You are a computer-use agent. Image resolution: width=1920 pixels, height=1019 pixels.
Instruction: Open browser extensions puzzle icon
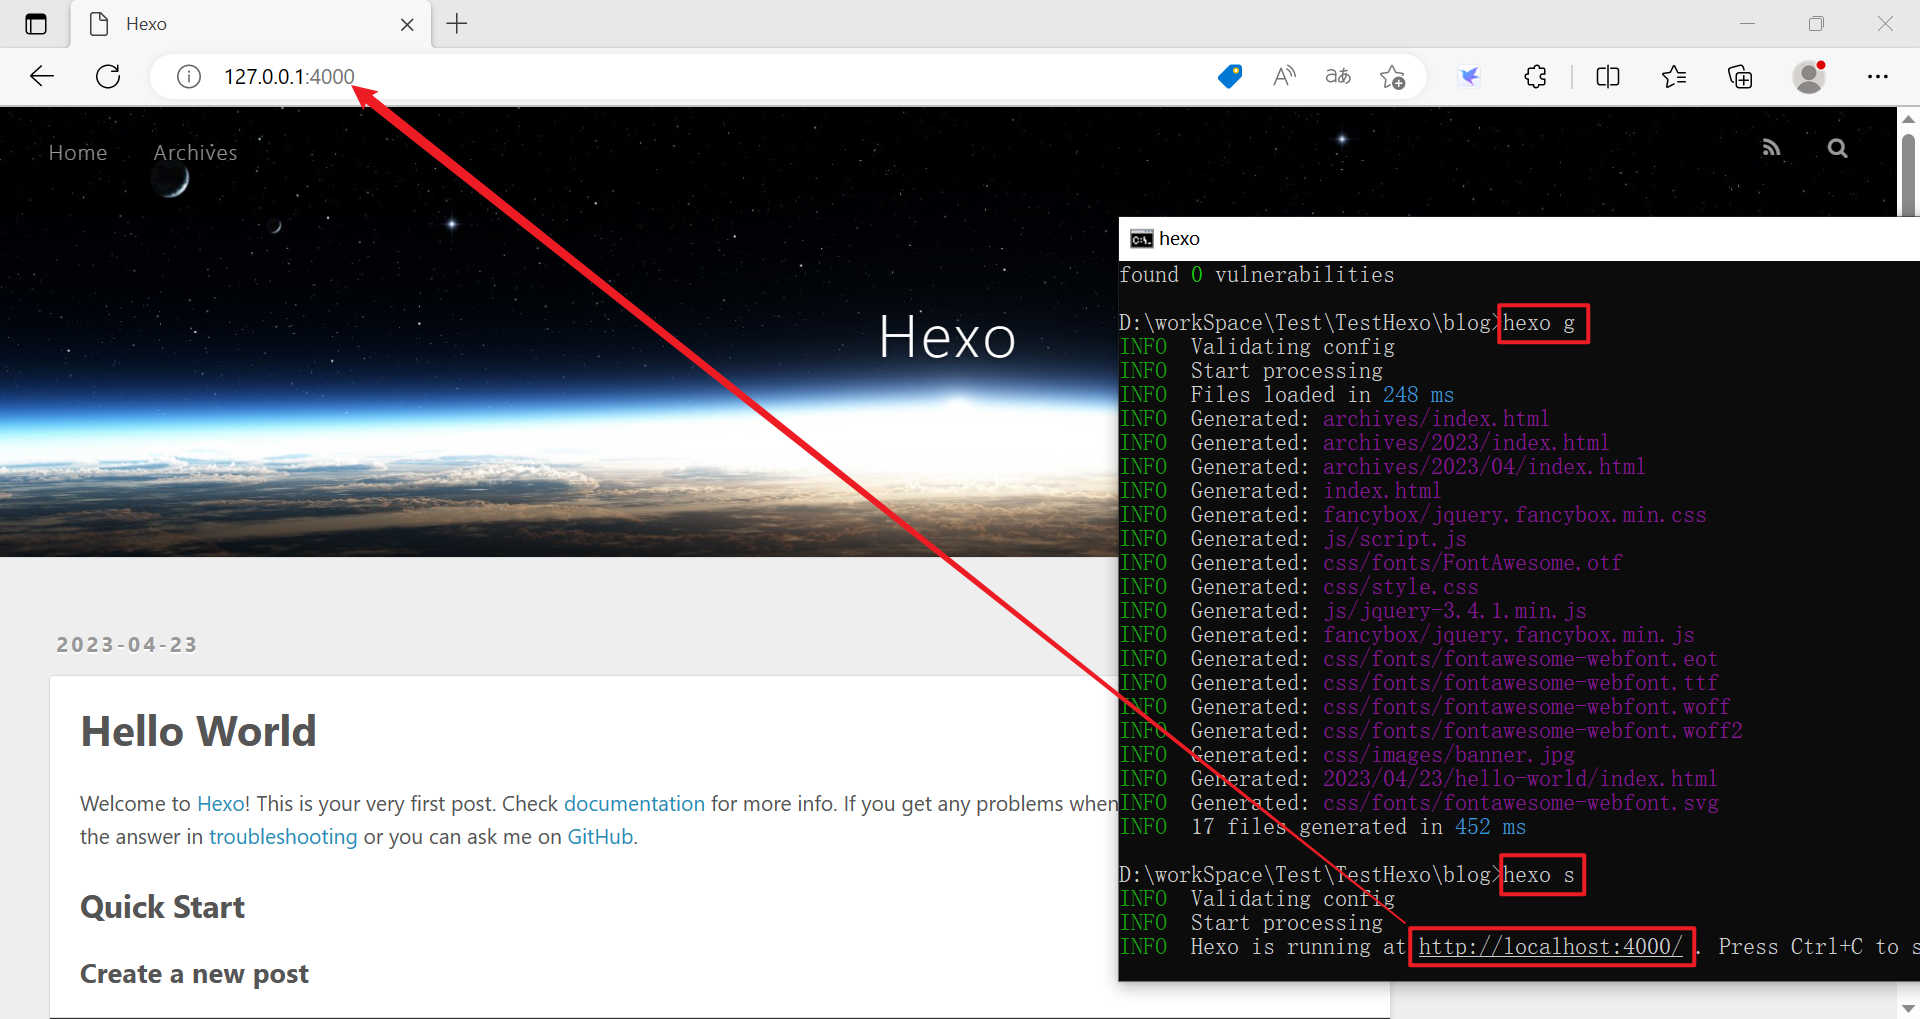(1536, 76)
